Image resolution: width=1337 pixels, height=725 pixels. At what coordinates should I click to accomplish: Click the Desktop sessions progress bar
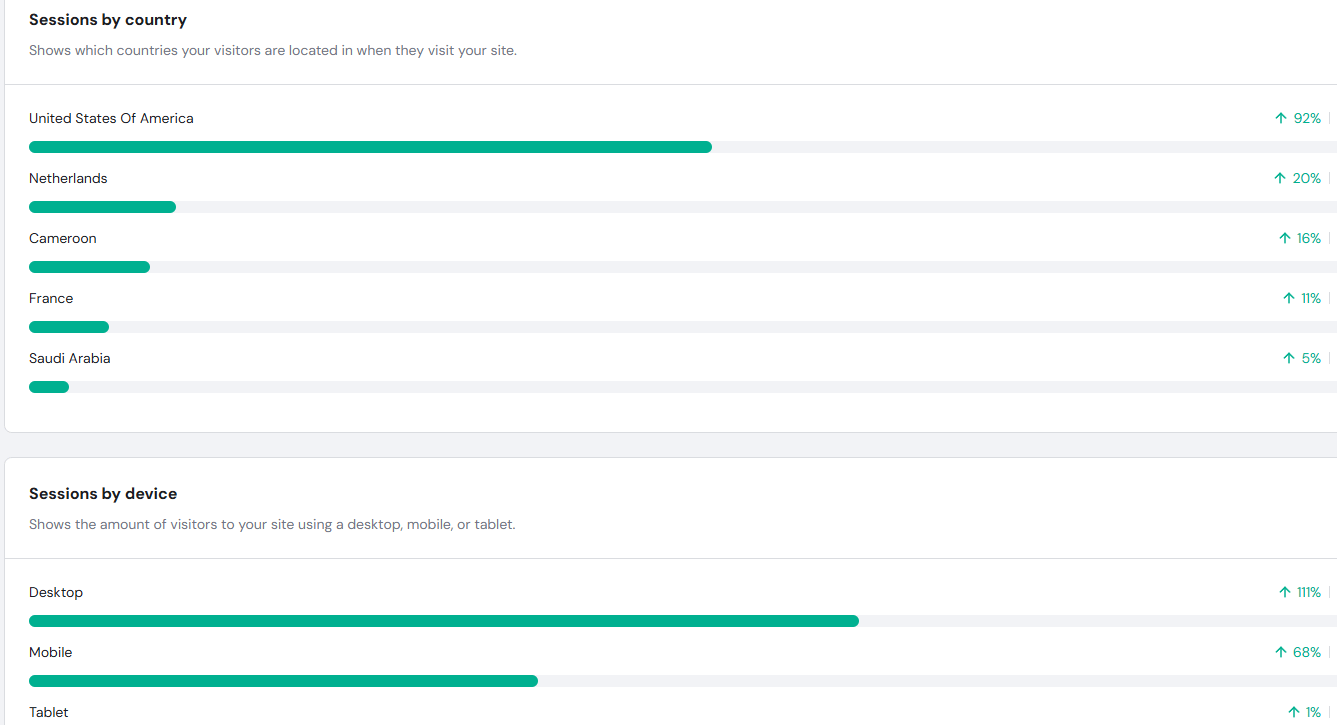coord(683,621)
